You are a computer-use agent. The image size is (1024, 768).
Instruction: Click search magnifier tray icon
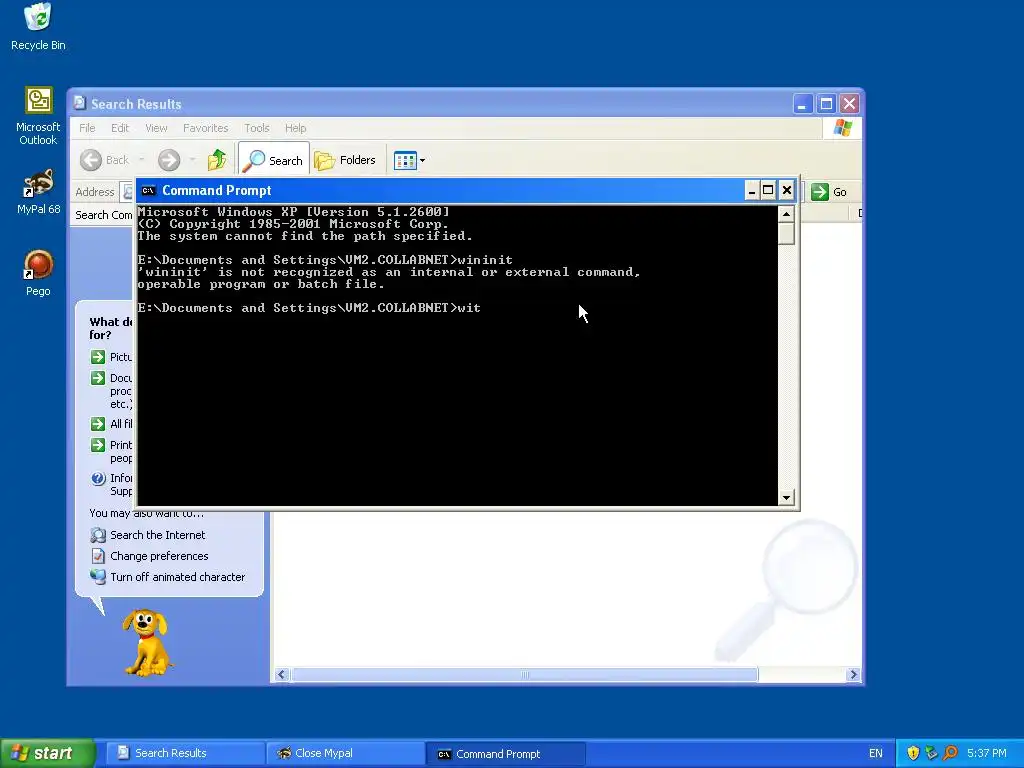950,753
